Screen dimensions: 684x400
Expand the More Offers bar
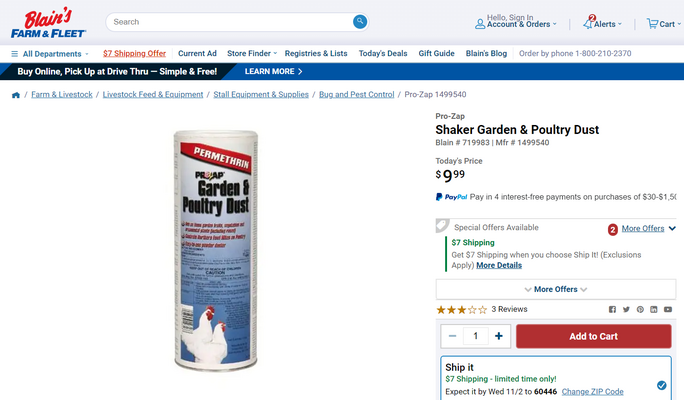point(556,289)
